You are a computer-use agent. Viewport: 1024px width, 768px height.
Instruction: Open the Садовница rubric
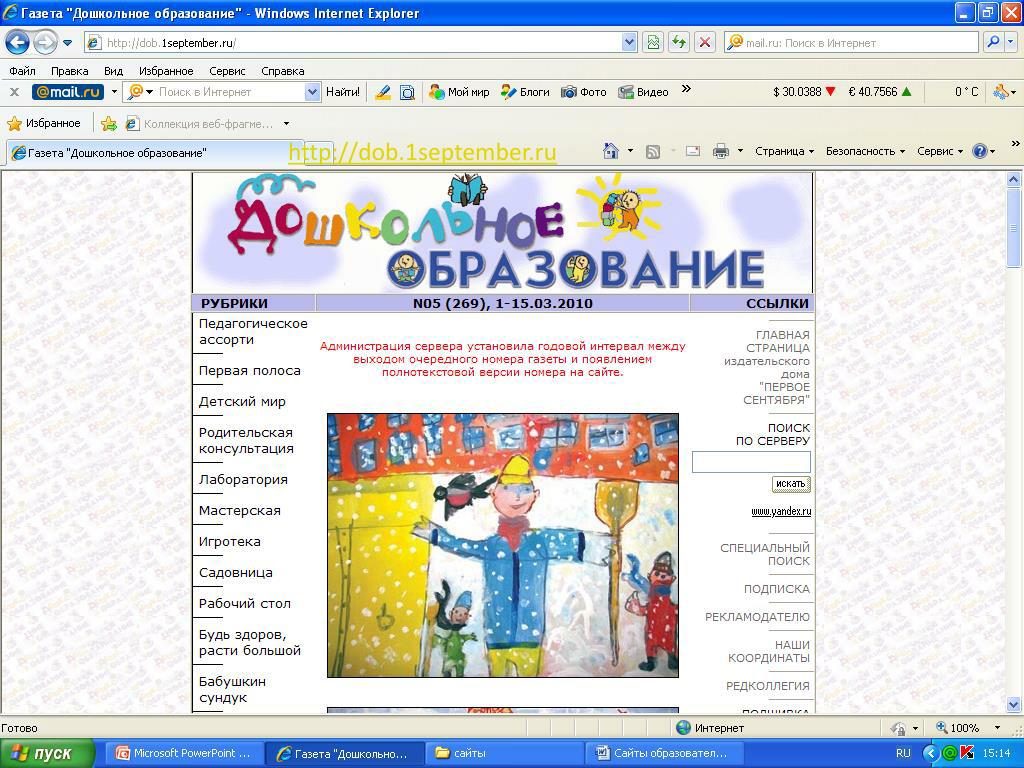tap(236, 573)
